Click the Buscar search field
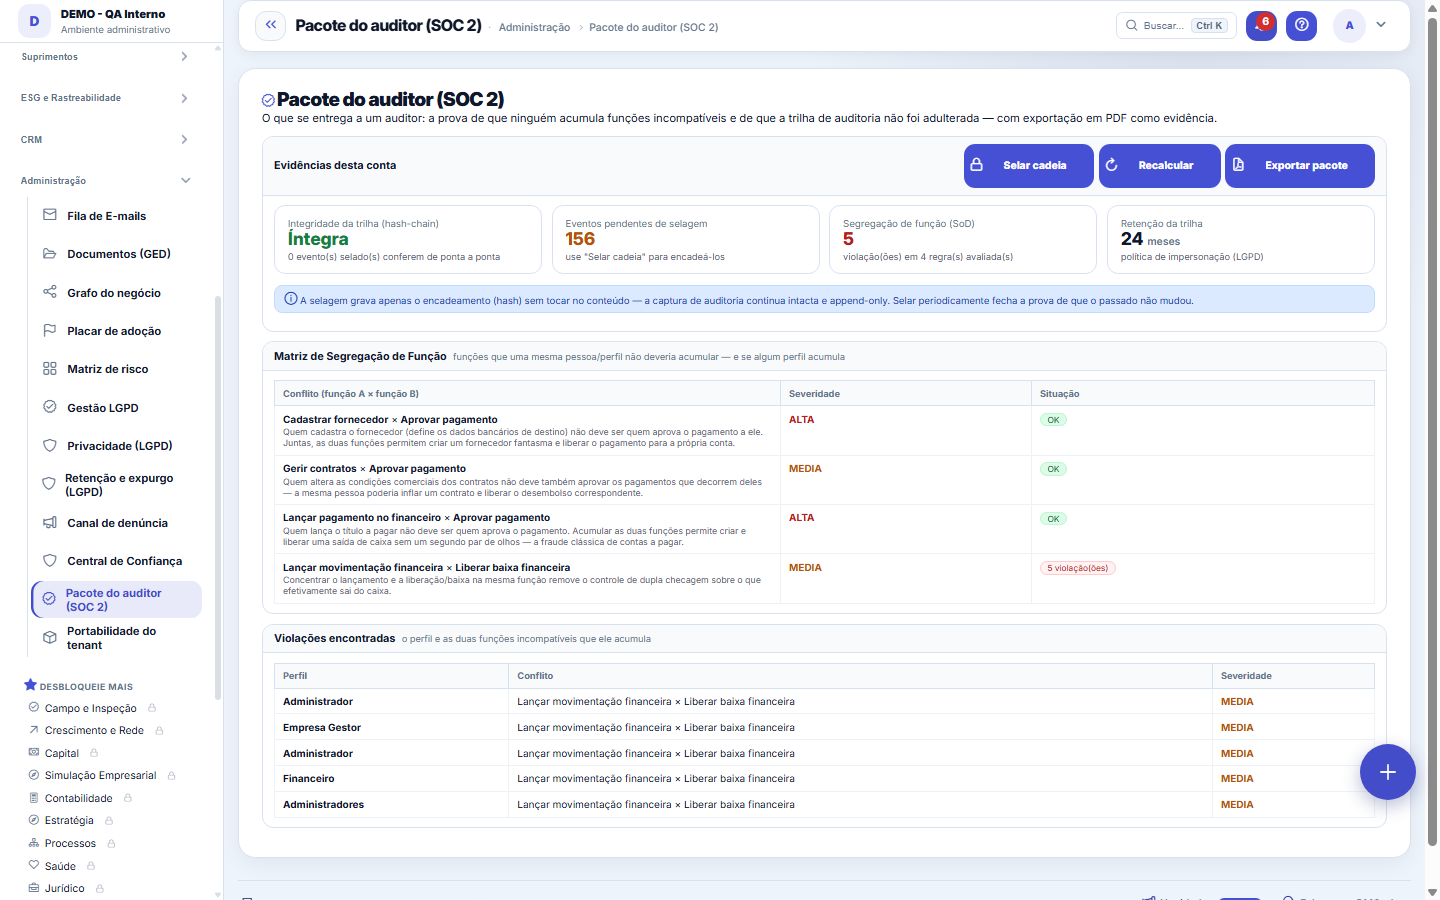 pyautogui.click(x=1176, y=25)
